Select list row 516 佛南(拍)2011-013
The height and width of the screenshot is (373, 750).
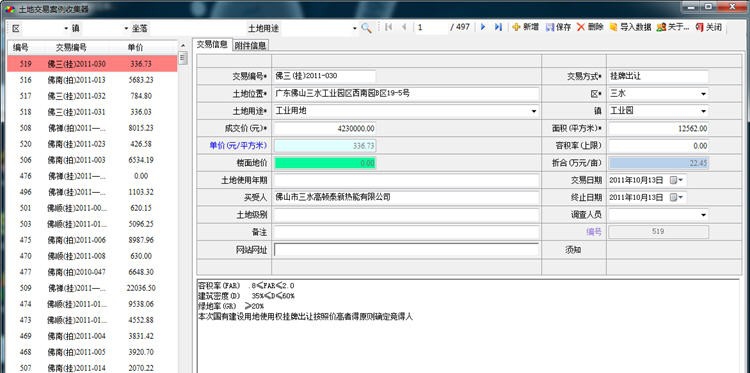92,80
